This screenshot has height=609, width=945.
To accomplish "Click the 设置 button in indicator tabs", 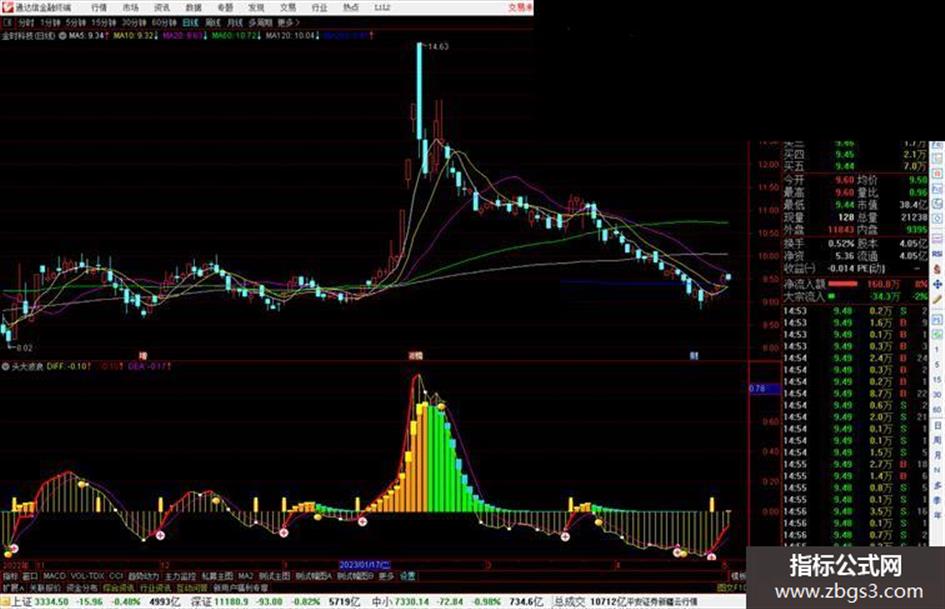I will pos(408,576).
